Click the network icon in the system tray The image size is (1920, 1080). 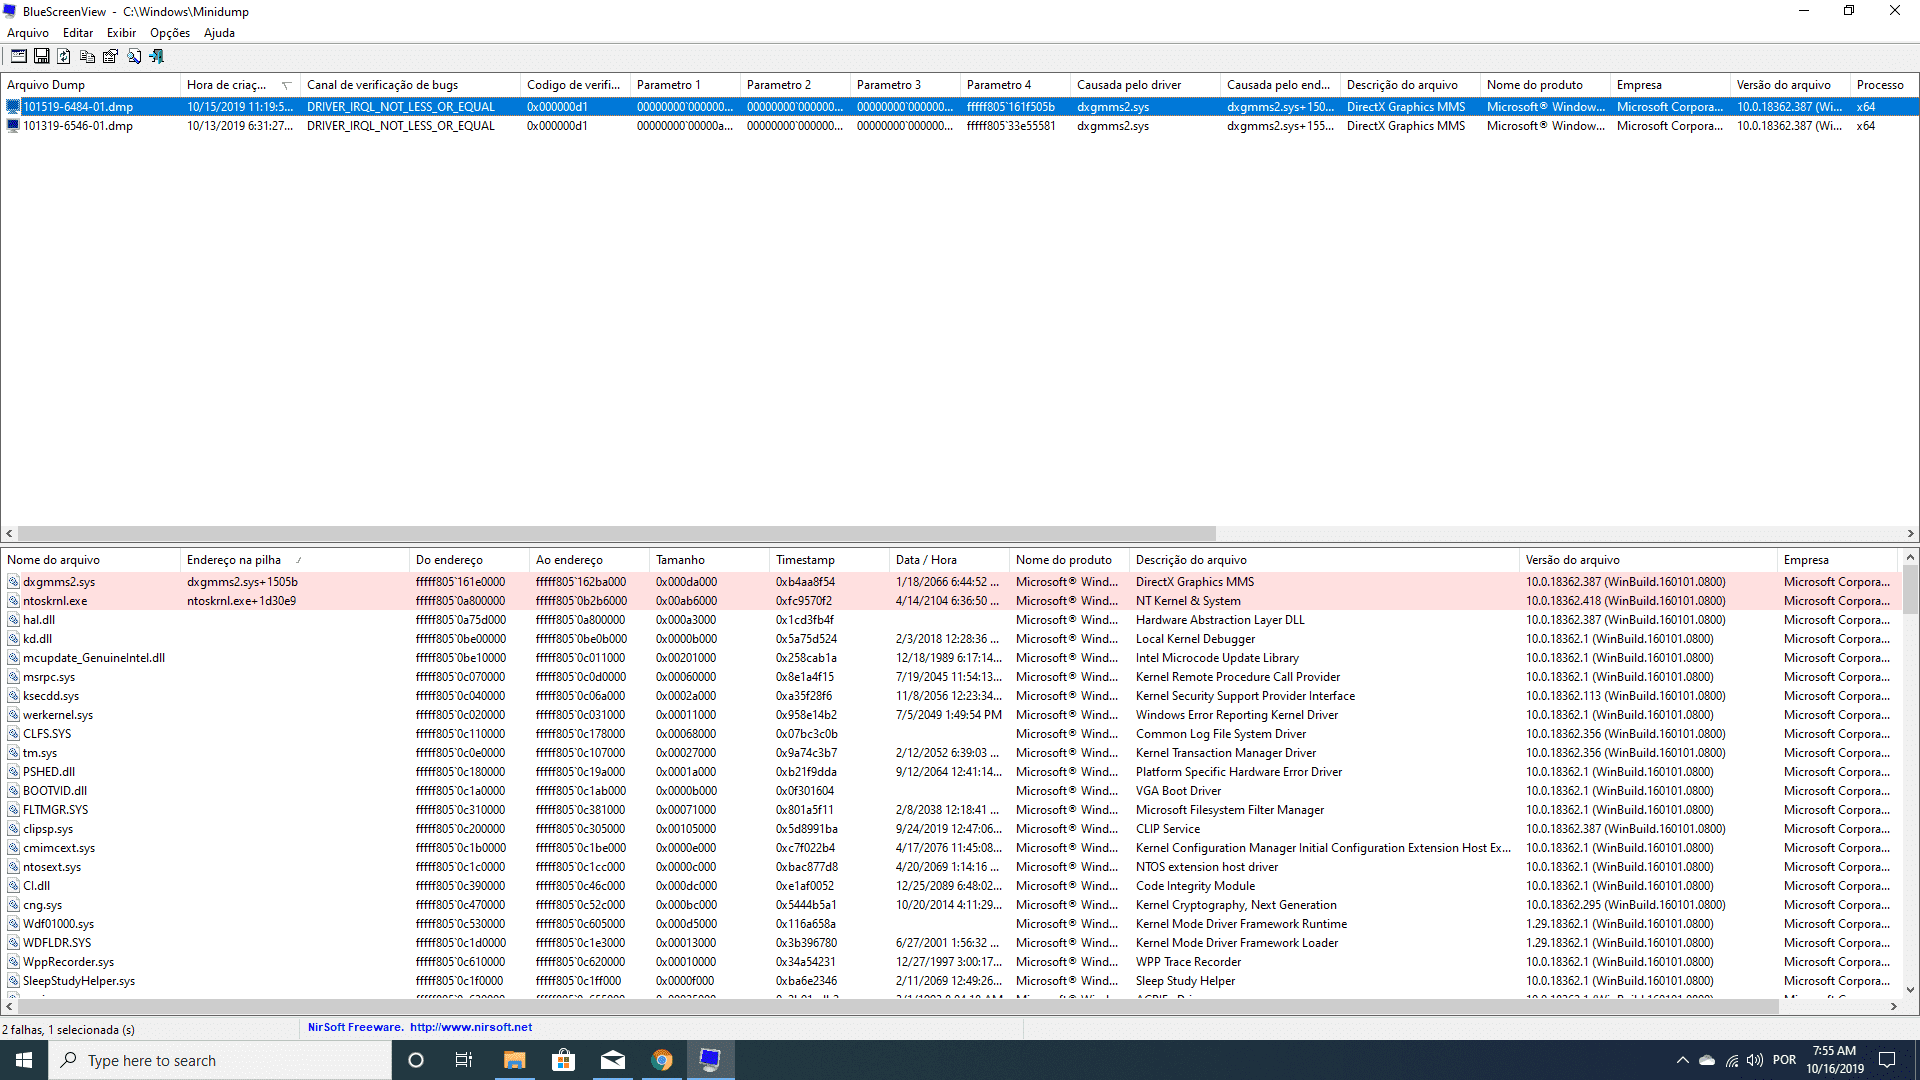coord(1731,1060)
